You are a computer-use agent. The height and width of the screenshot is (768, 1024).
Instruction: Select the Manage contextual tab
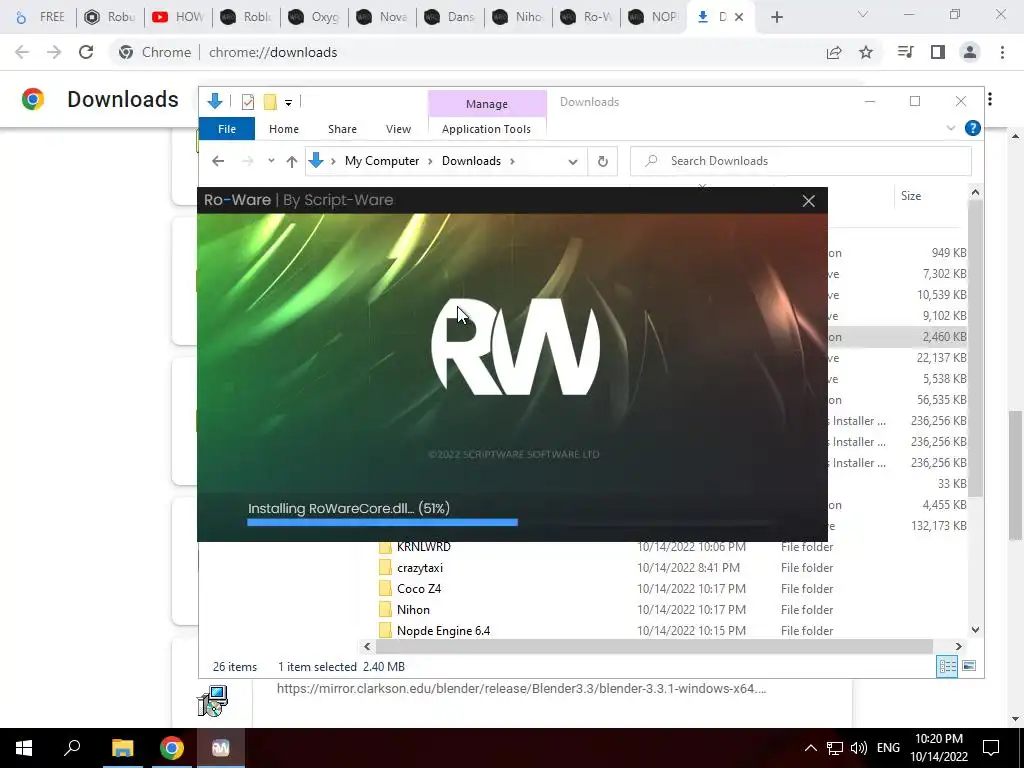tap(487, 104)
